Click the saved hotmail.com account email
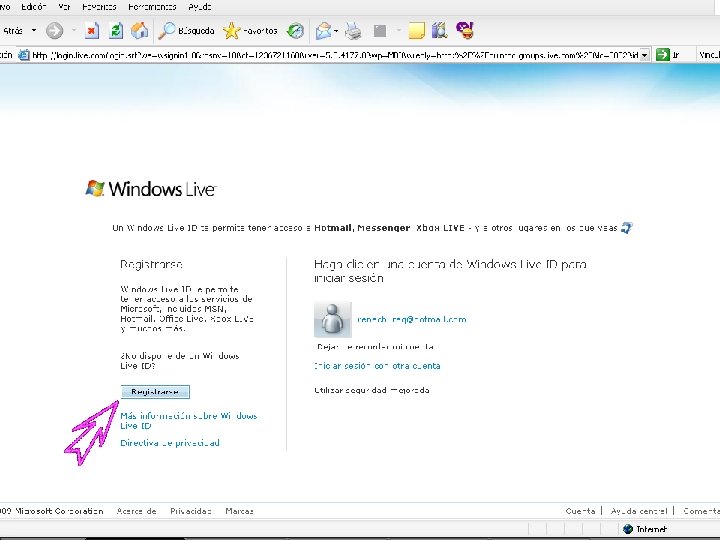 412,320
